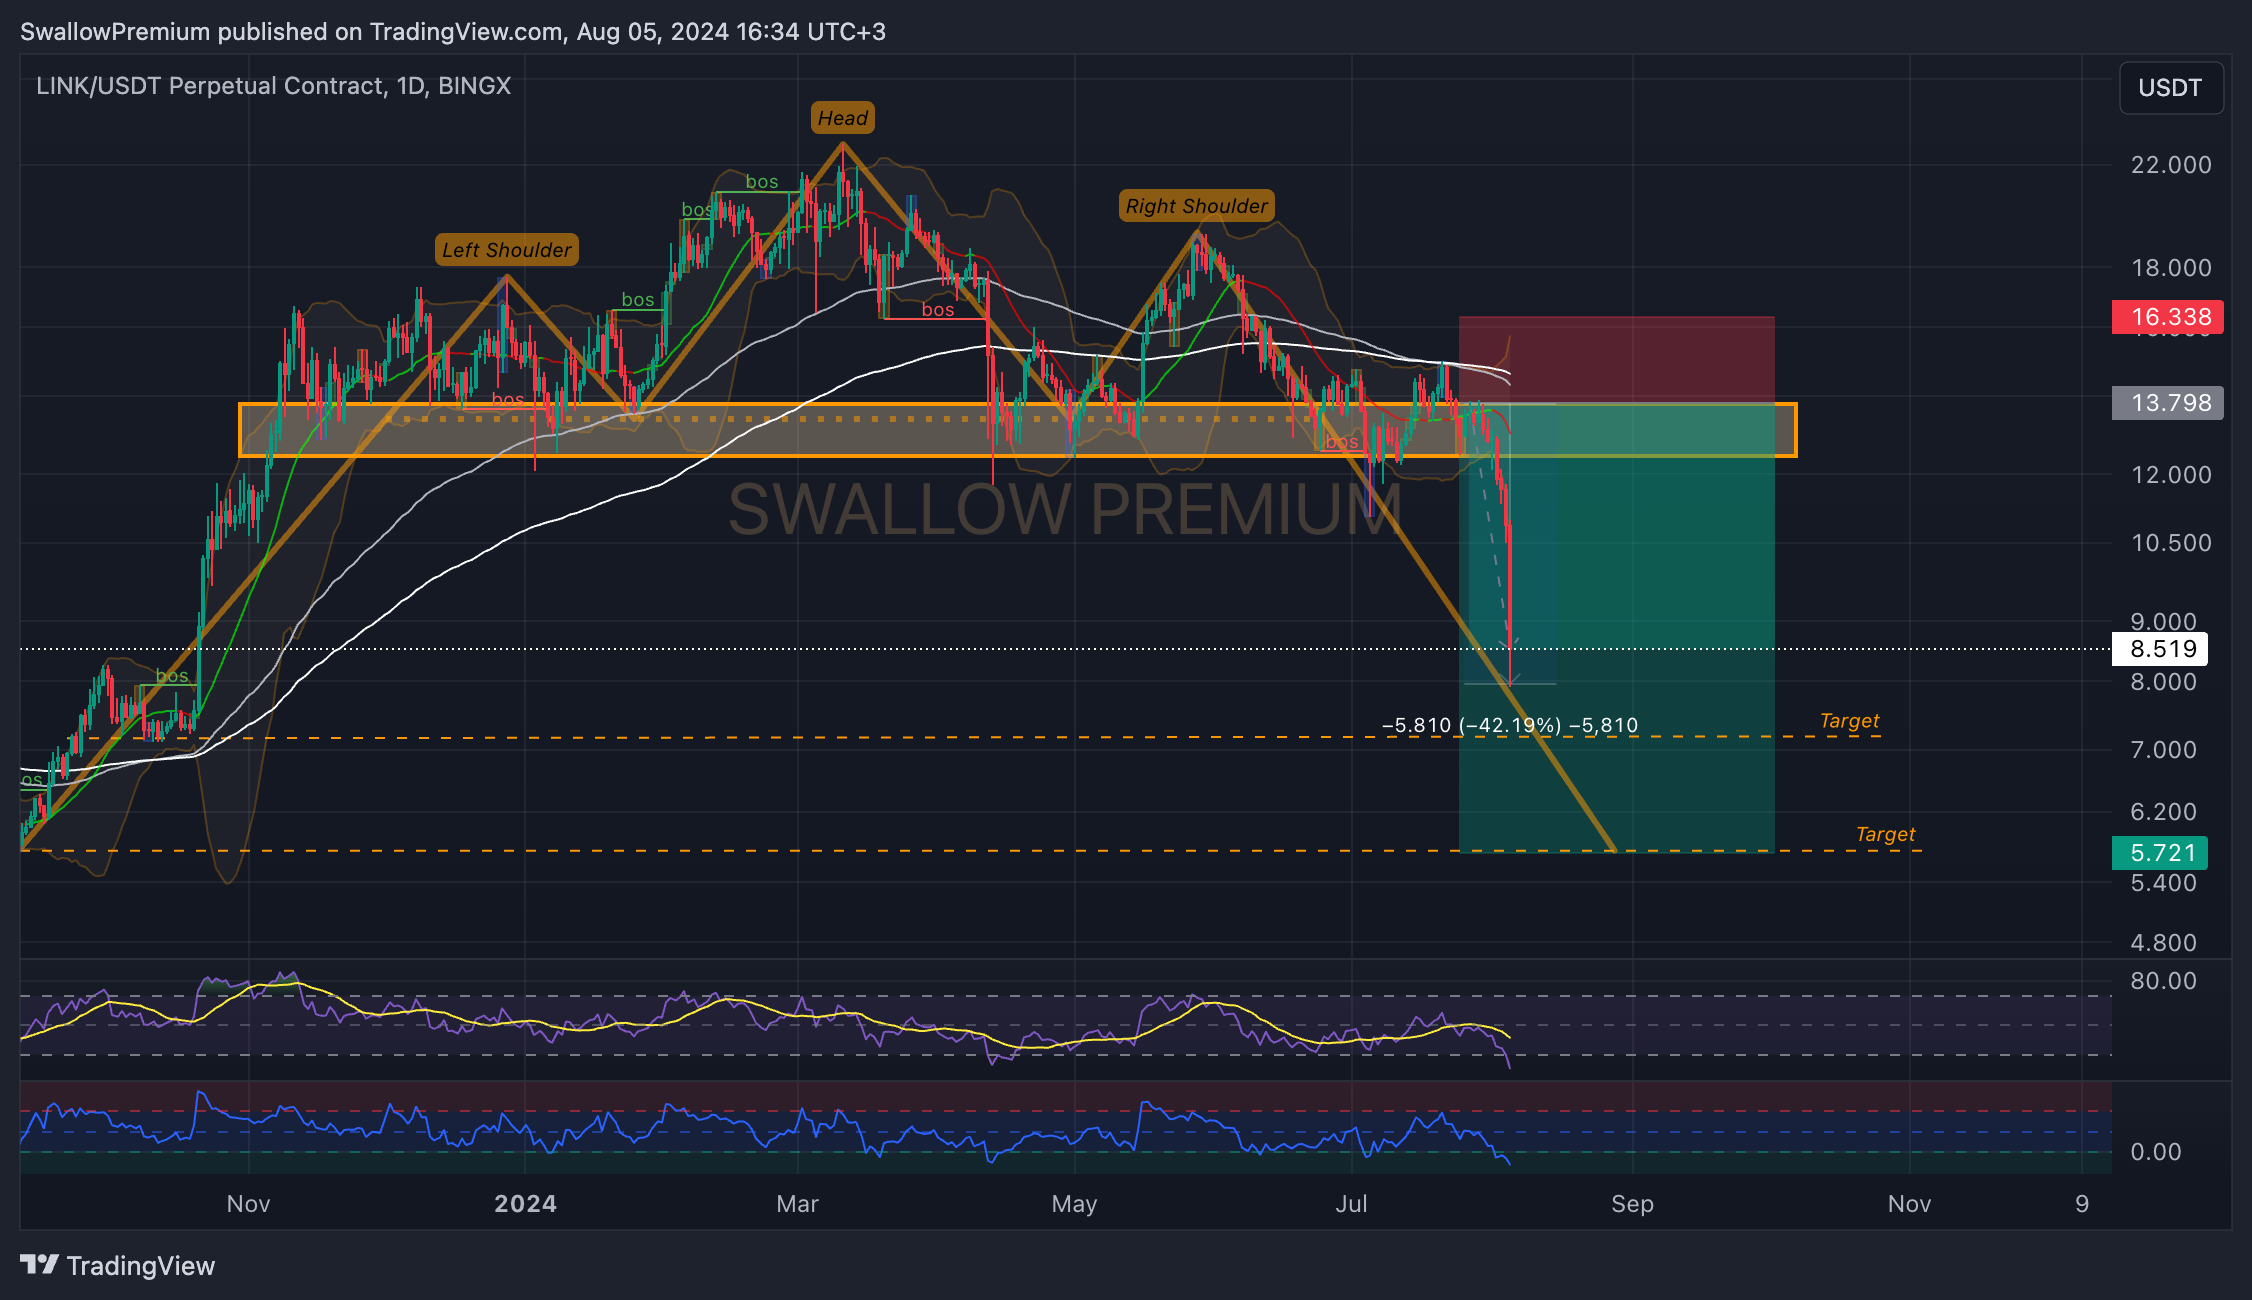Click the TradingView logo at bottom
Image resolution: width=2252 pixels, height=1300 pixels.
[117, 1266]
